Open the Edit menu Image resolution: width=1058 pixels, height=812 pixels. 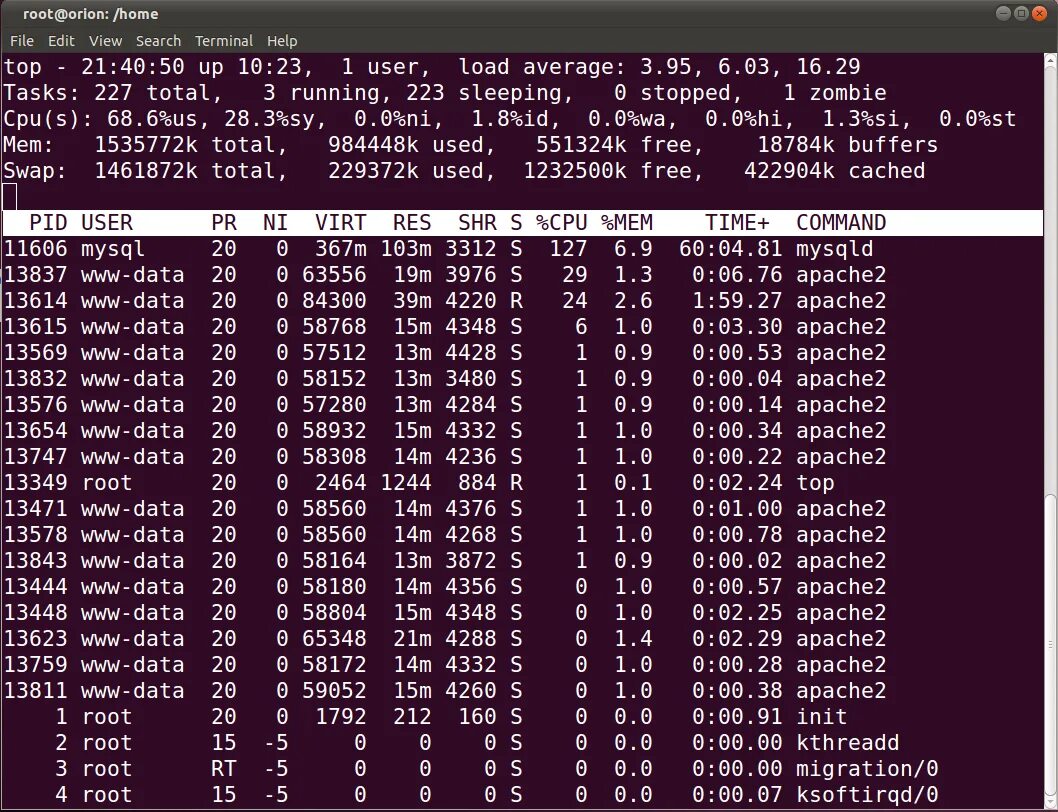[x=61, y=40]
